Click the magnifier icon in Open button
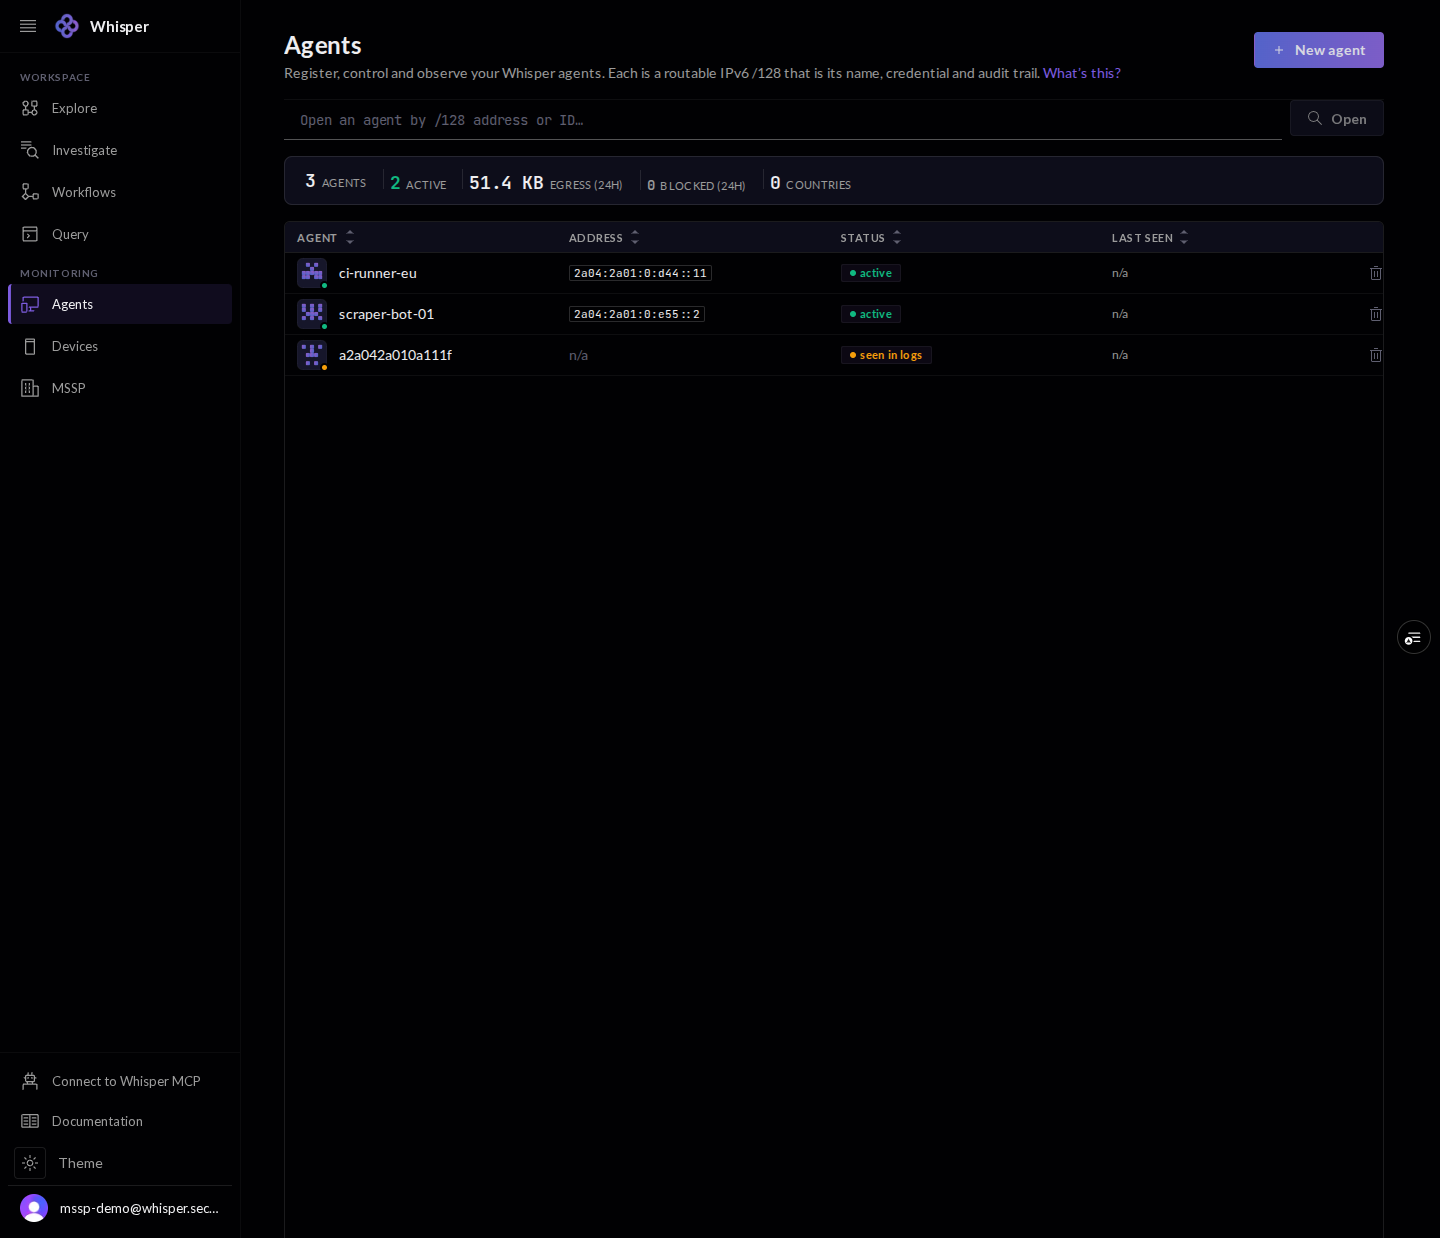Image resolution: width=1440 pixels, height=1238 pixels. (1315, 118)
